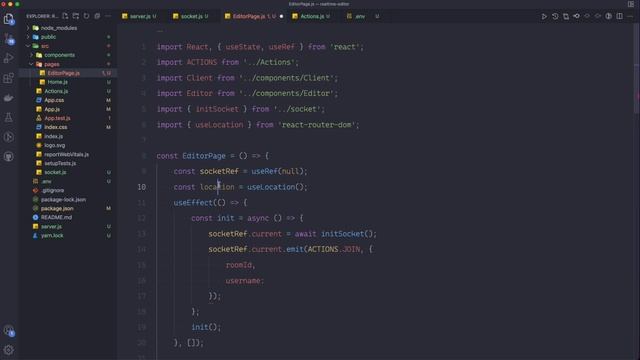This screenshot has width=640, height=360.
Task: Open the Manage settings gear
Action: point(9,350)
